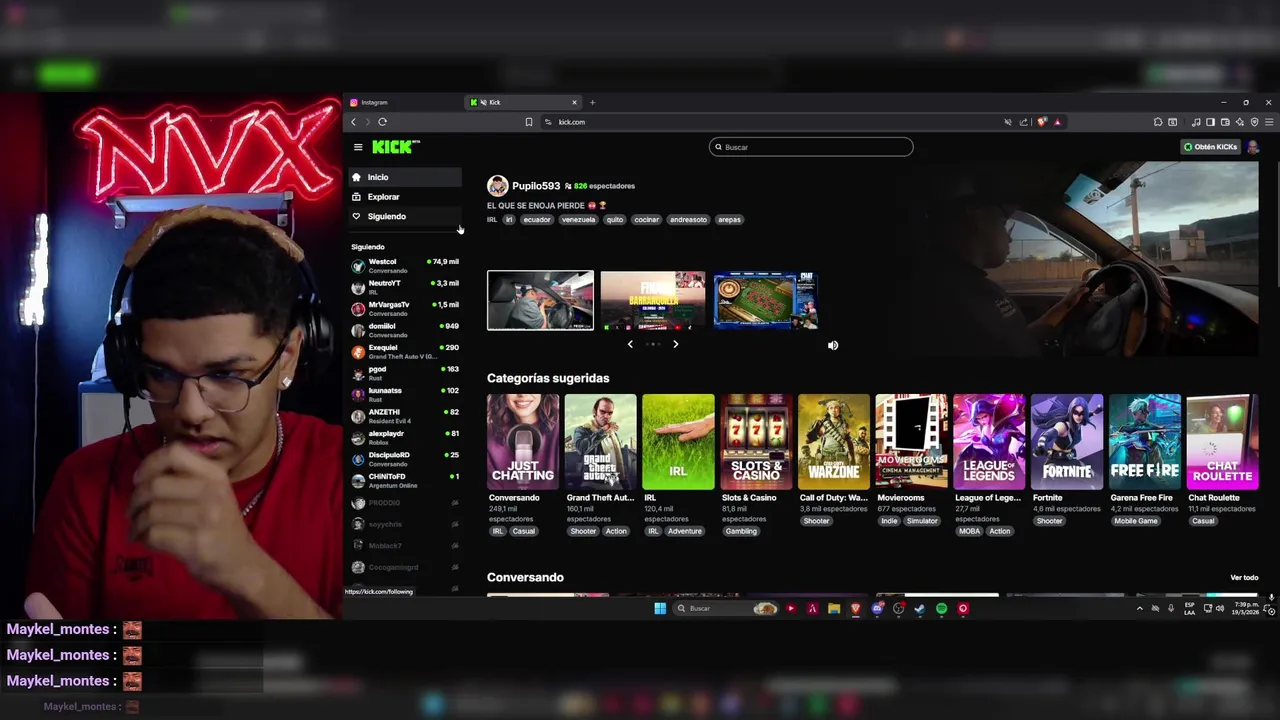Screen dimensions: 1280x720
Task: Click the Obtén KICKs button
Action: click(1210, 147)
